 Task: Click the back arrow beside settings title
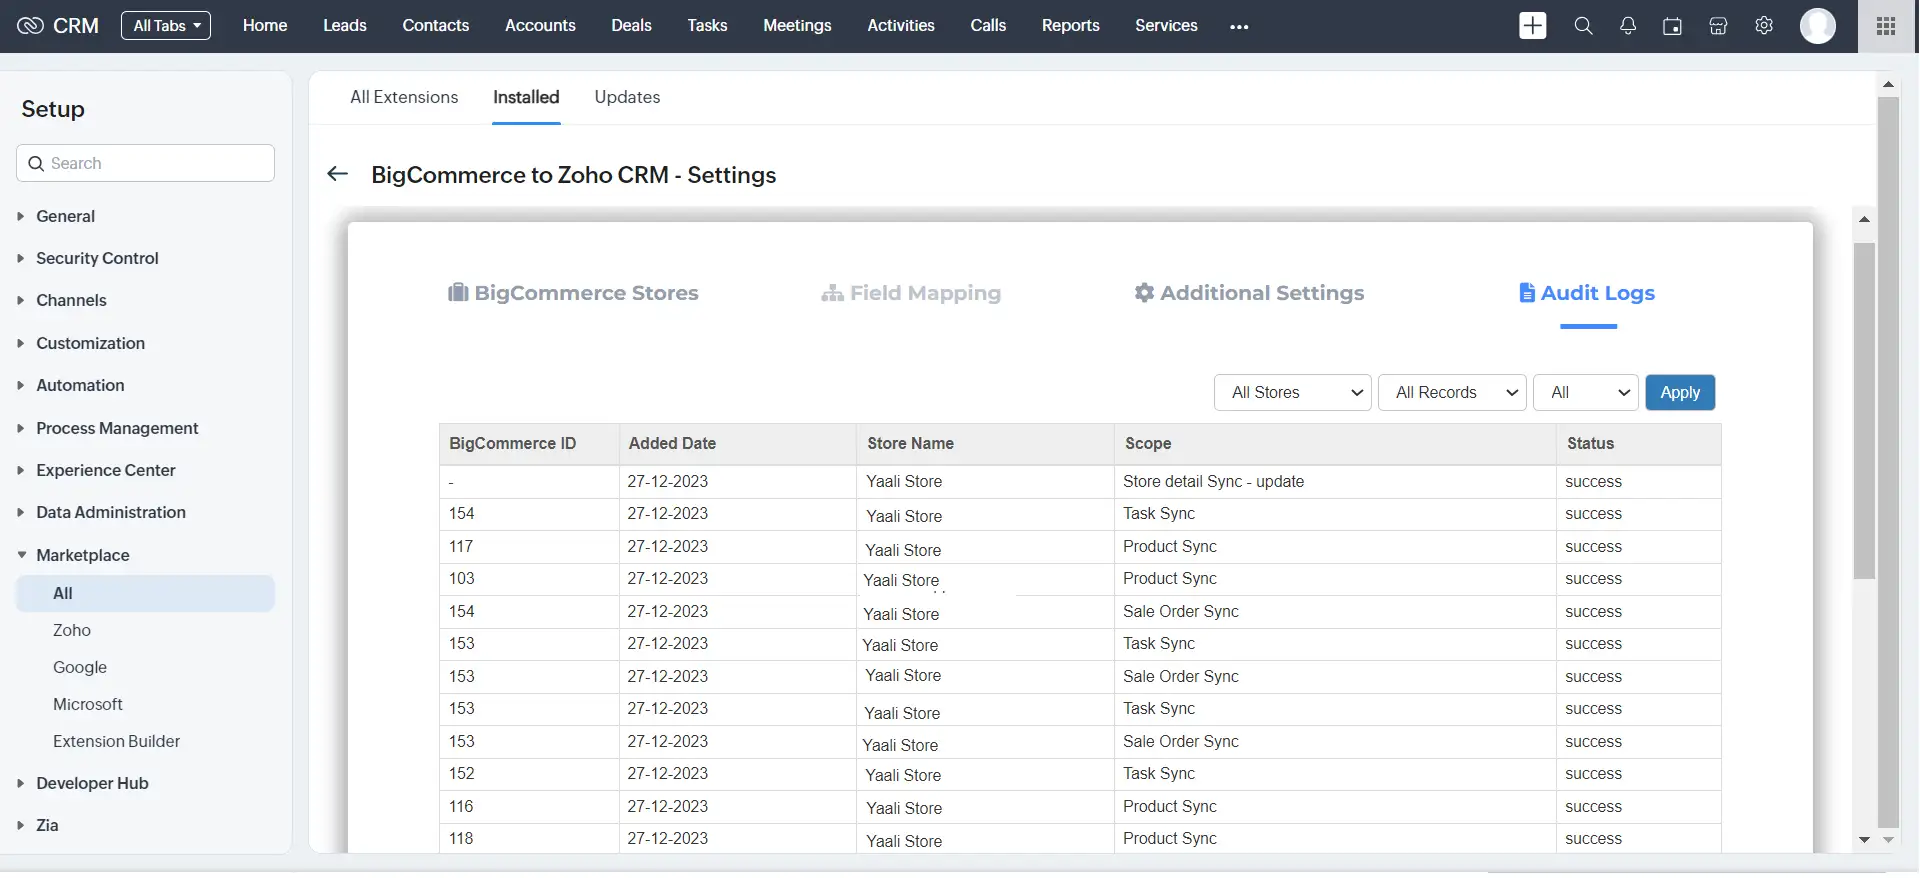tap(338, 174)
